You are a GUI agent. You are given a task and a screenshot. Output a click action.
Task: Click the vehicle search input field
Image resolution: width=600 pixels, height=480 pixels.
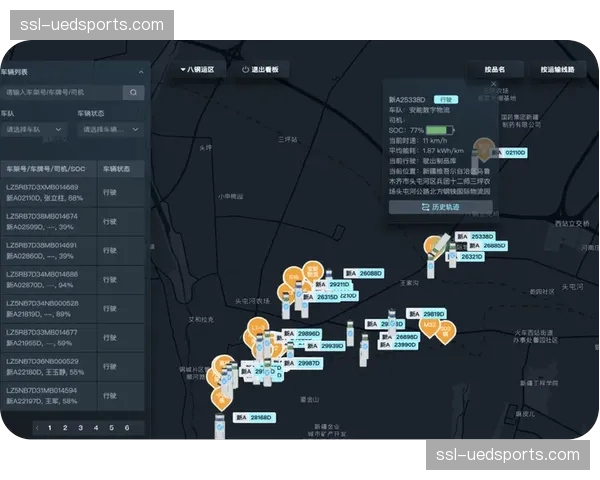[62, 92]
